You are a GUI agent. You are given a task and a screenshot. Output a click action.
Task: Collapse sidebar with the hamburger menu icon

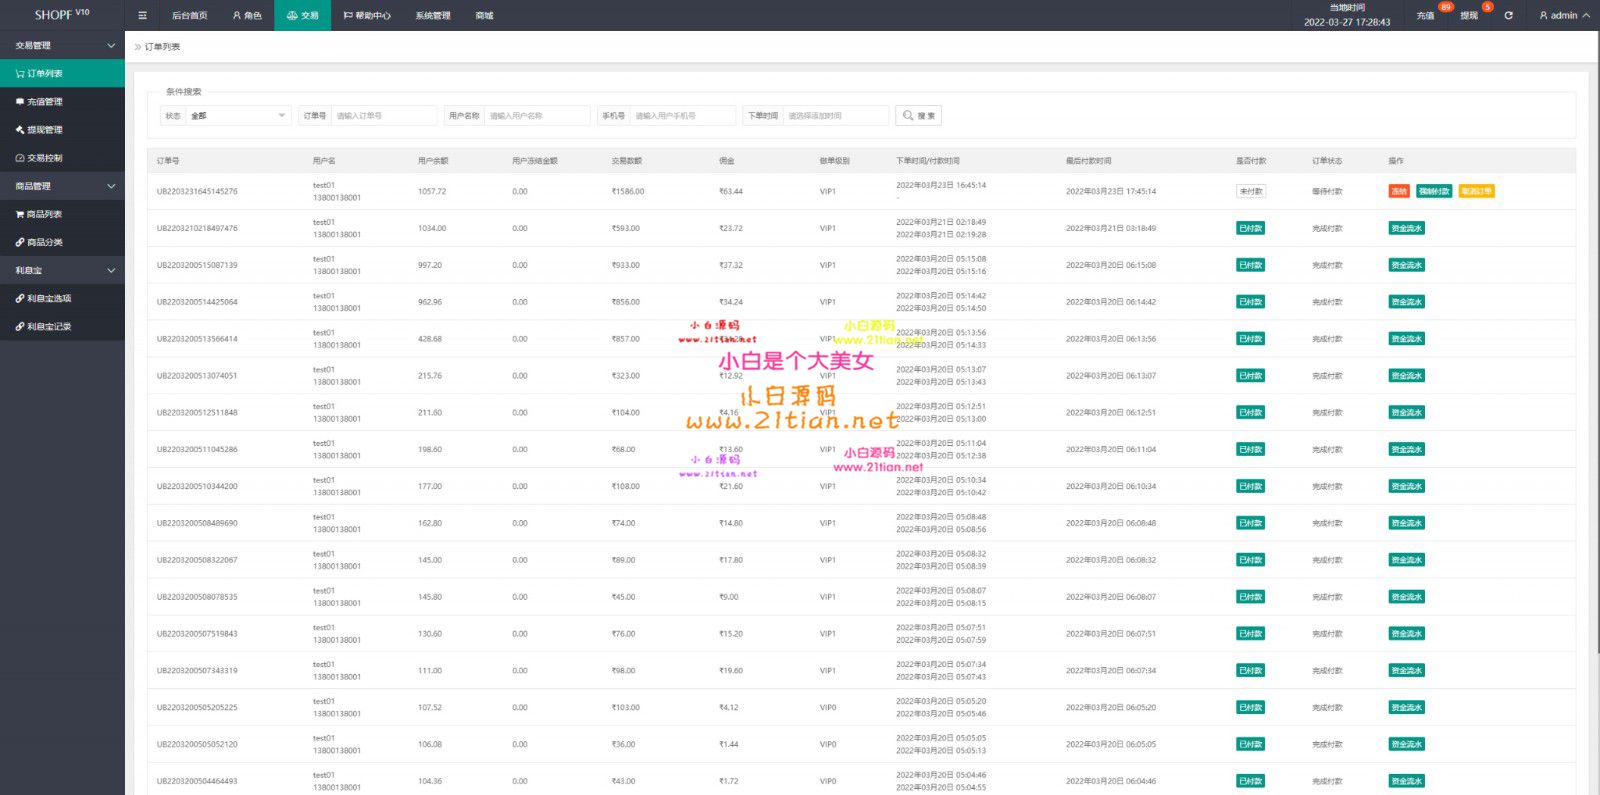pyautogui.click(x=142, y=15)
